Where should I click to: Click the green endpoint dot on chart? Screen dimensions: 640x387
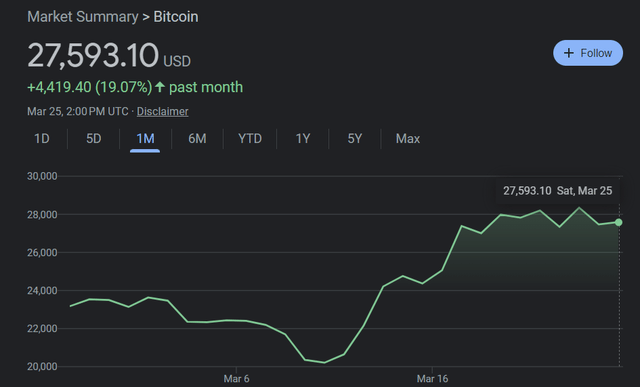click(x=618, y=222)
